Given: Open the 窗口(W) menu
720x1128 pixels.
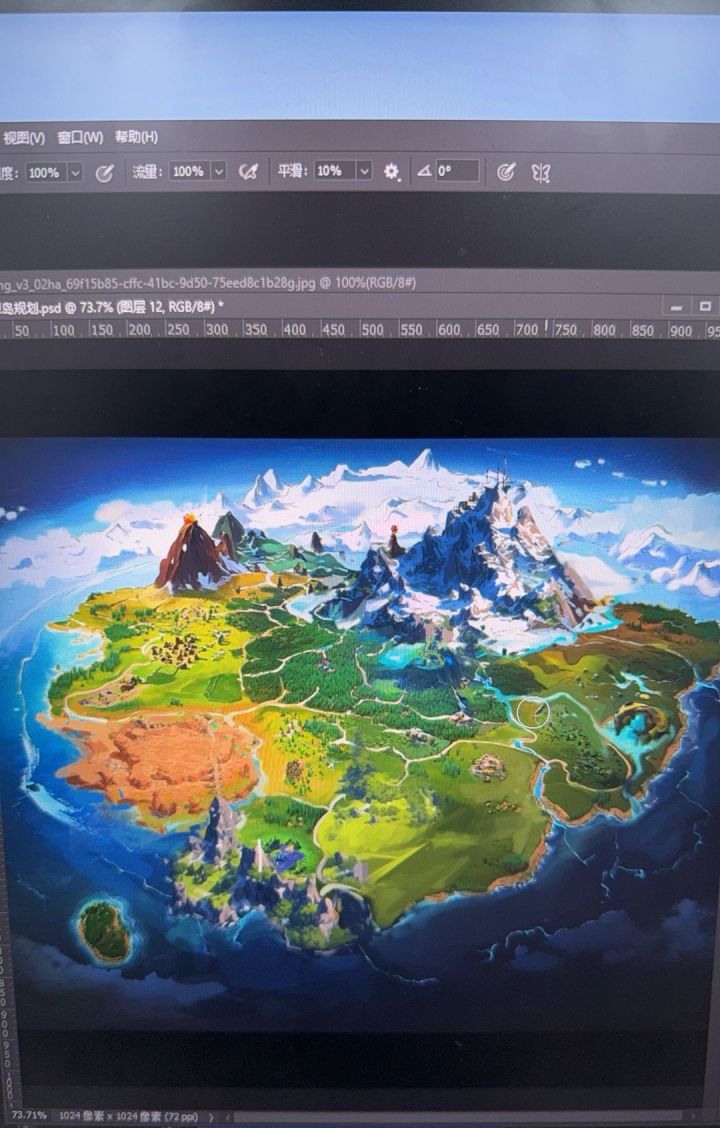Looking at the screenshot, I should [80, 137].
